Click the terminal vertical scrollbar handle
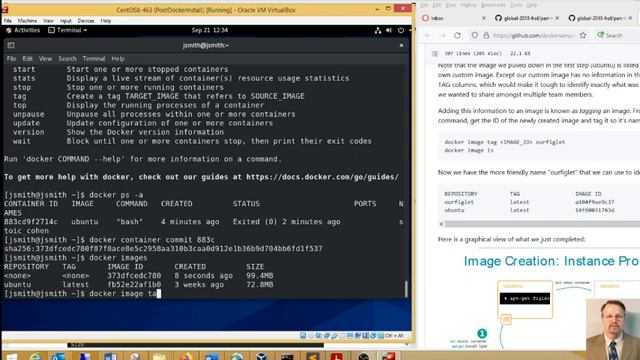This screenshot has height=360, width=640. tap(406, 289)
